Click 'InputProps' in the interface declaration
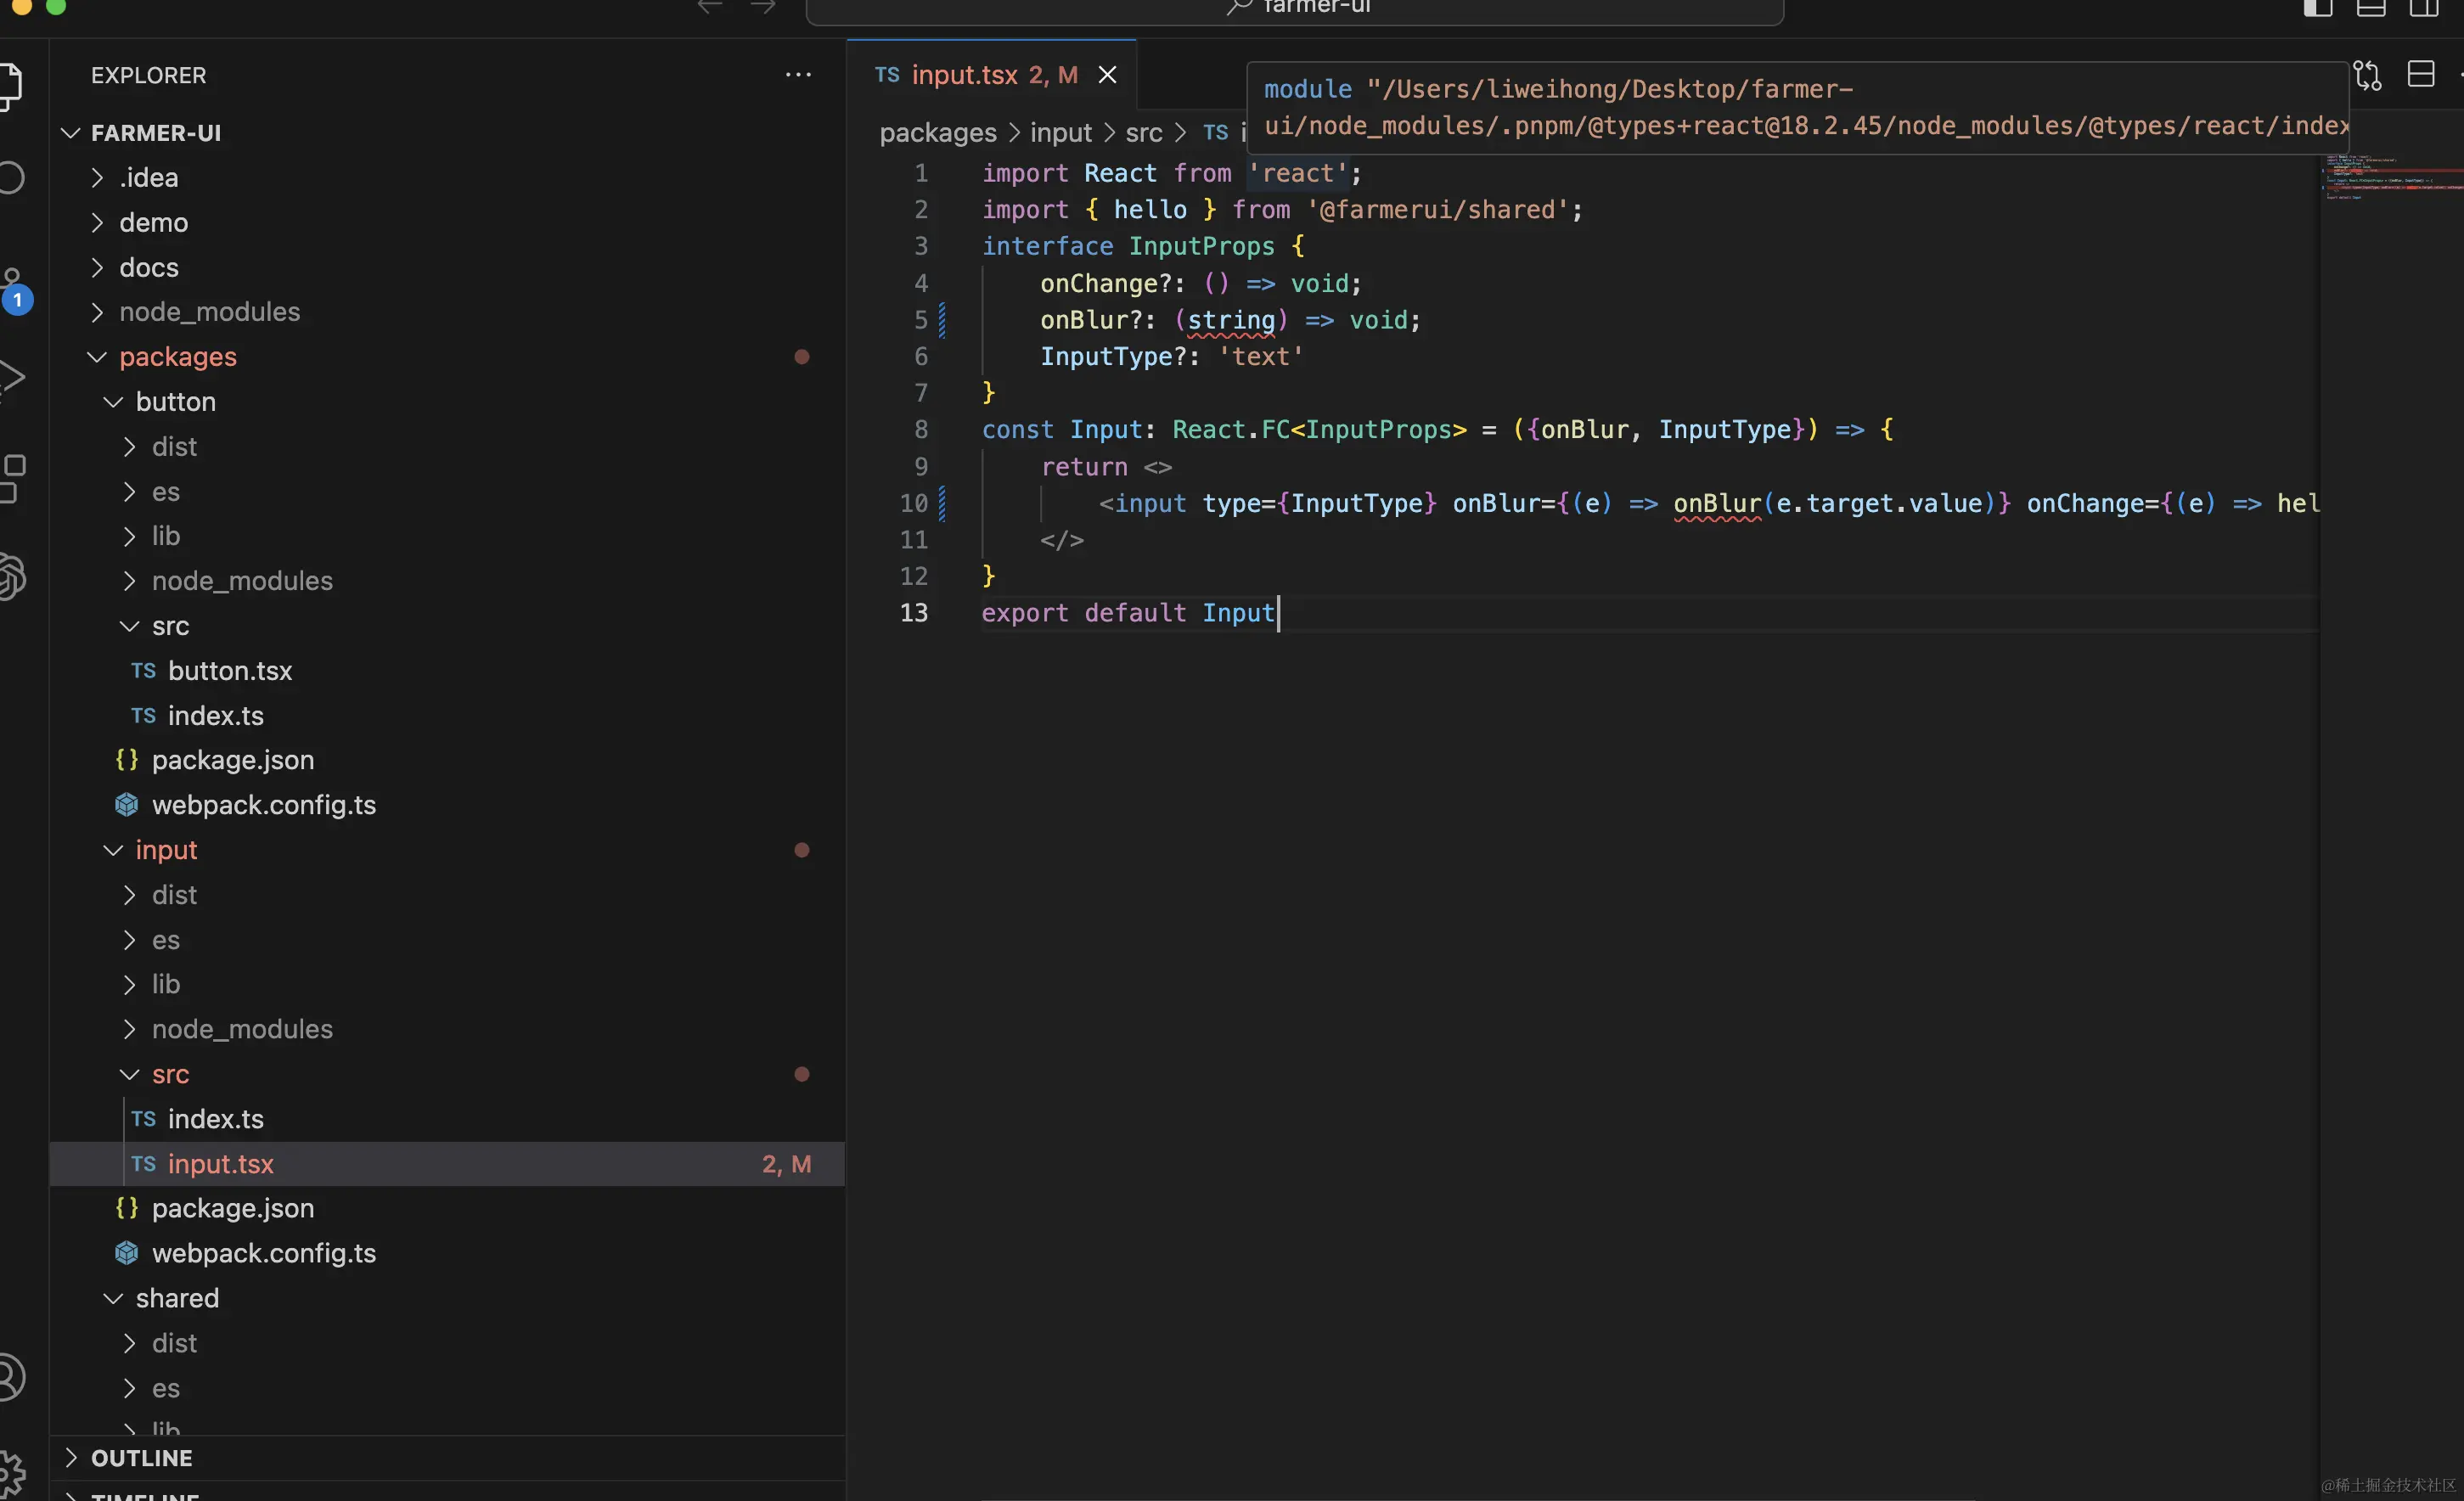This screenshot has width=2464, height=1501. pos(1201,247)
